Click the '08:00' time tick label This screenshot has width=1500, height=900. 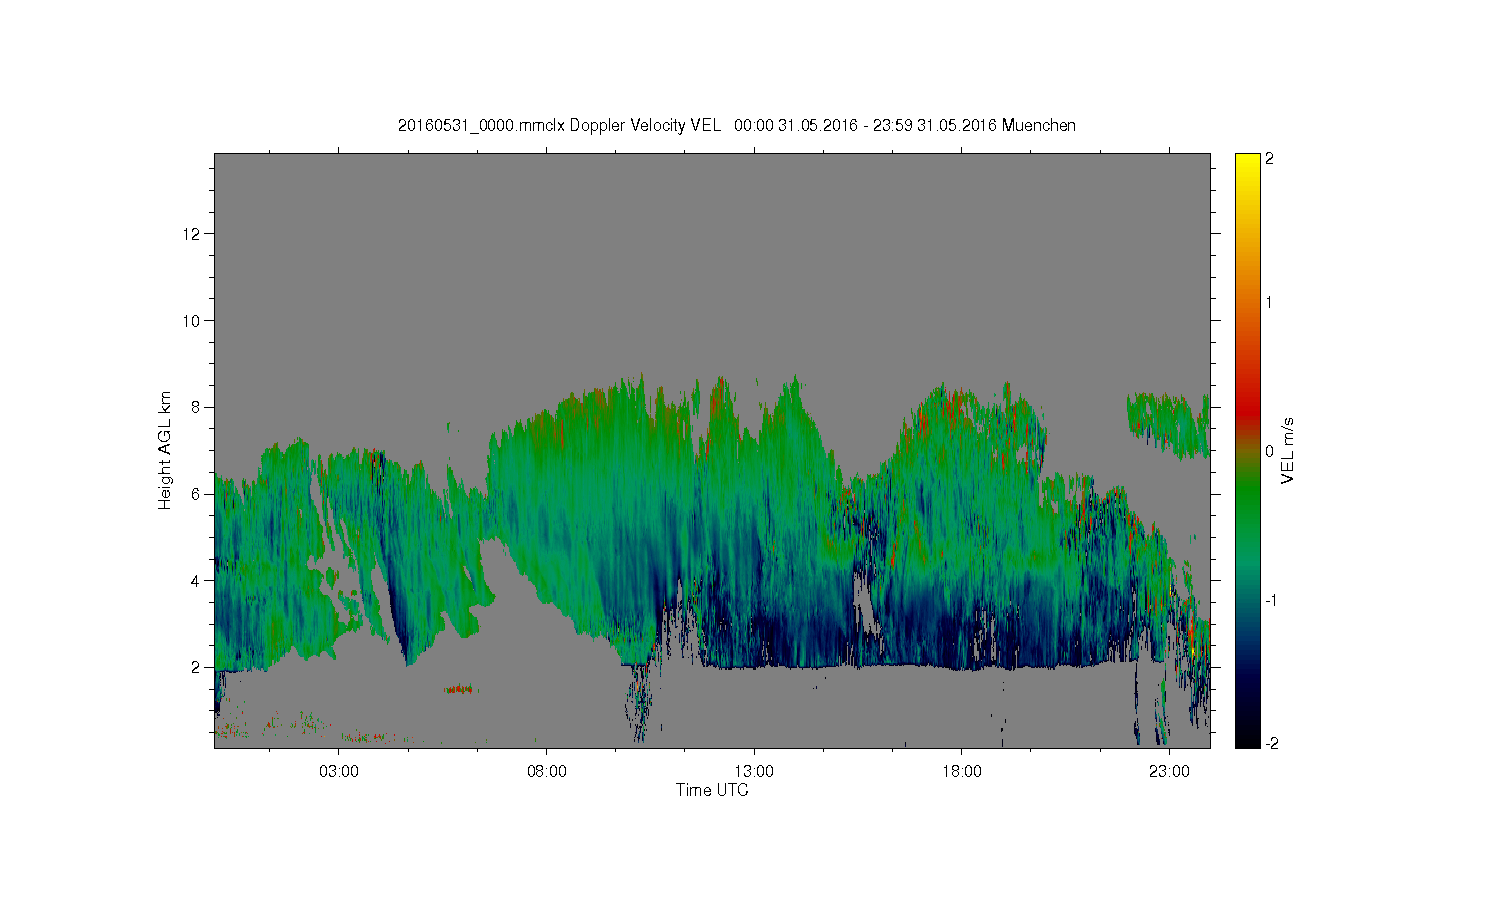(x=547, y=772)
